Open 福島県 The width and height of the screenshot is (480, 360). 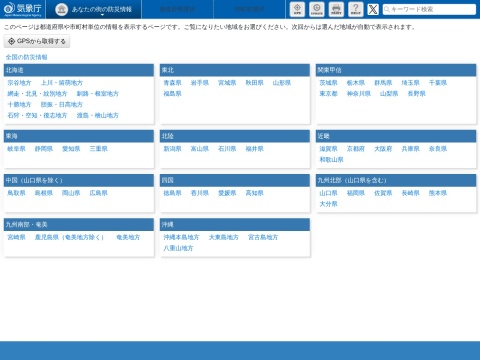click(172, 94)
